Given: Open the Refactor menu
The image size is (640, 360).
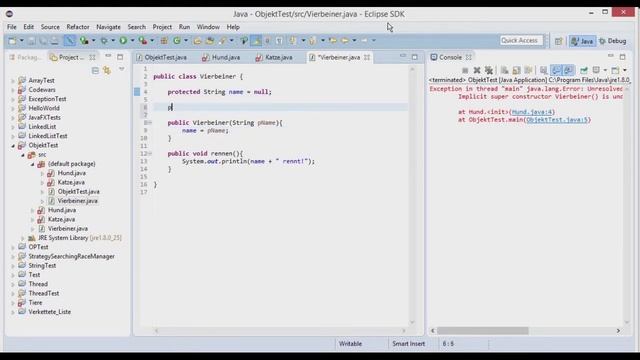Looking at the screenshot, I should coord(78,27).
